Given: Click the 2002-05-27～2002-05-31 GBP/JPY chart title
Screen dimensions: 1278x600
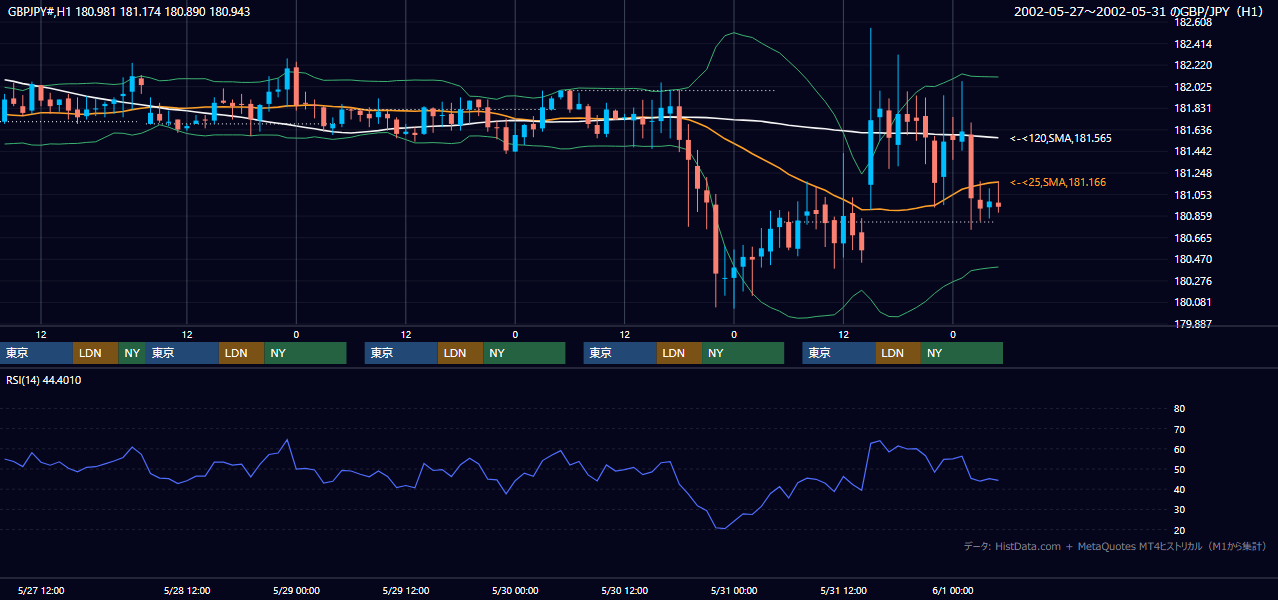Looking at the screenshot, I should click(x=1139, y=12).
